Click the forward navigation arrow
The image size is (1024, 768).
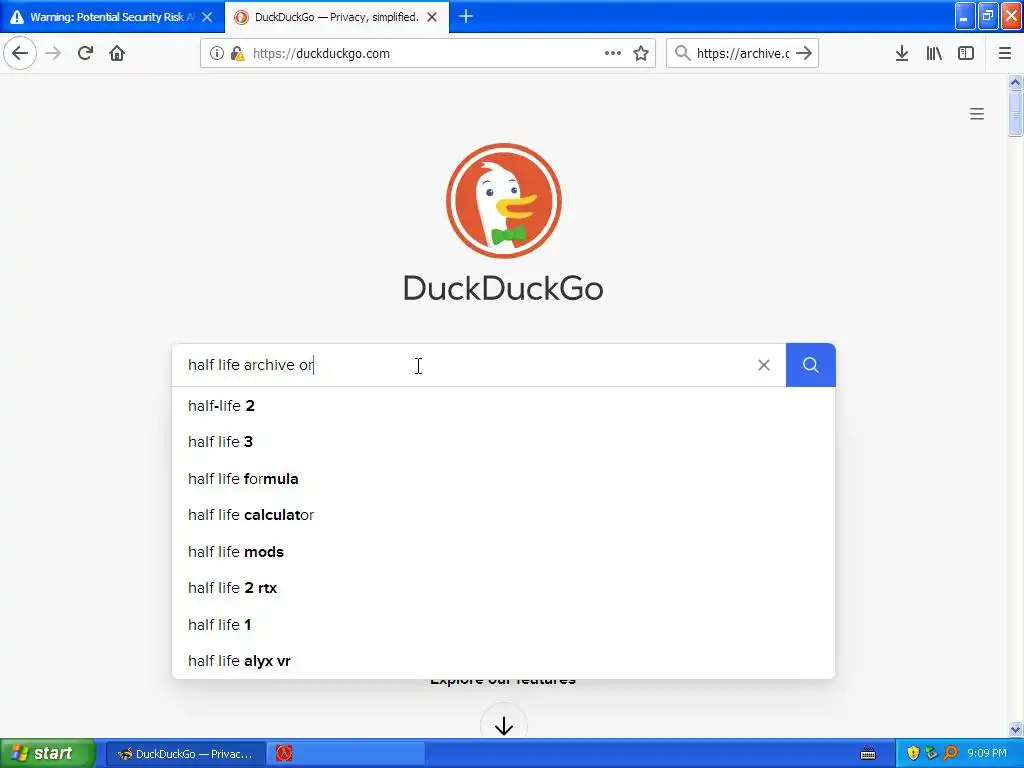[x=53, y=53]
